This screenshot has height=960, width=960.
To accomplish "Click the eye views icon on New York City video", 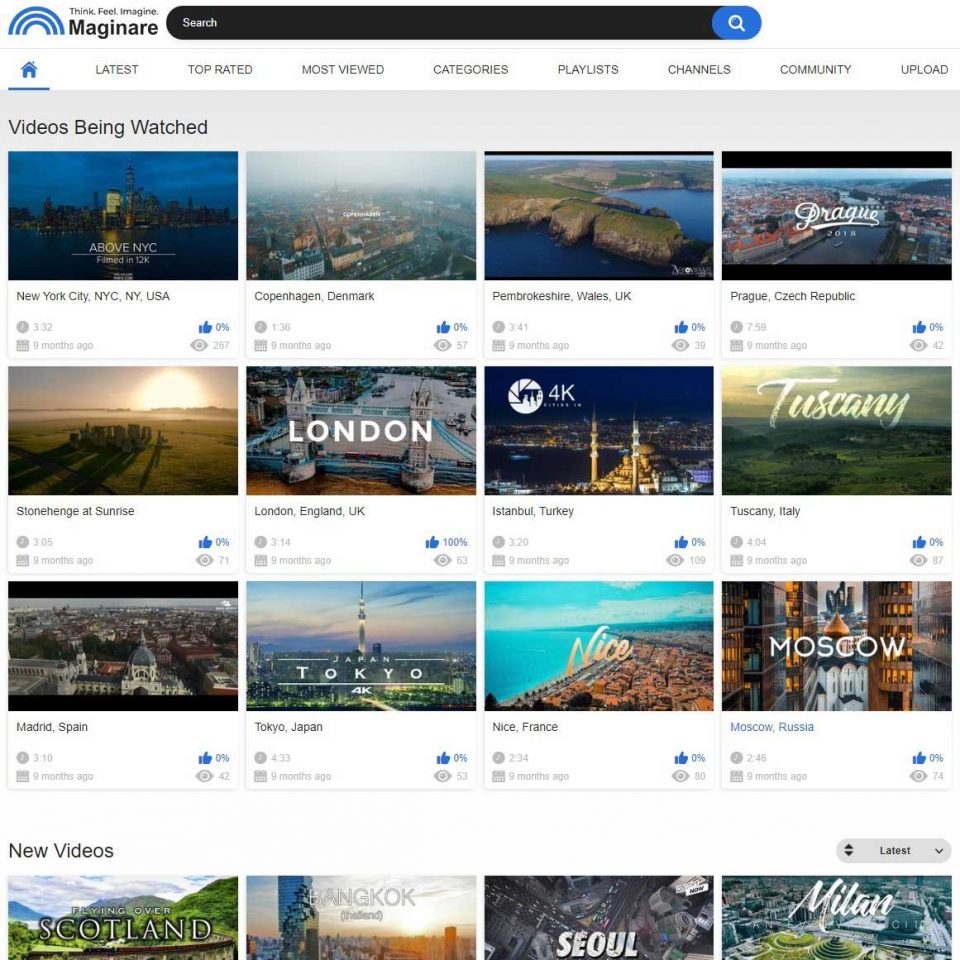I will click(x=199, y=345).
